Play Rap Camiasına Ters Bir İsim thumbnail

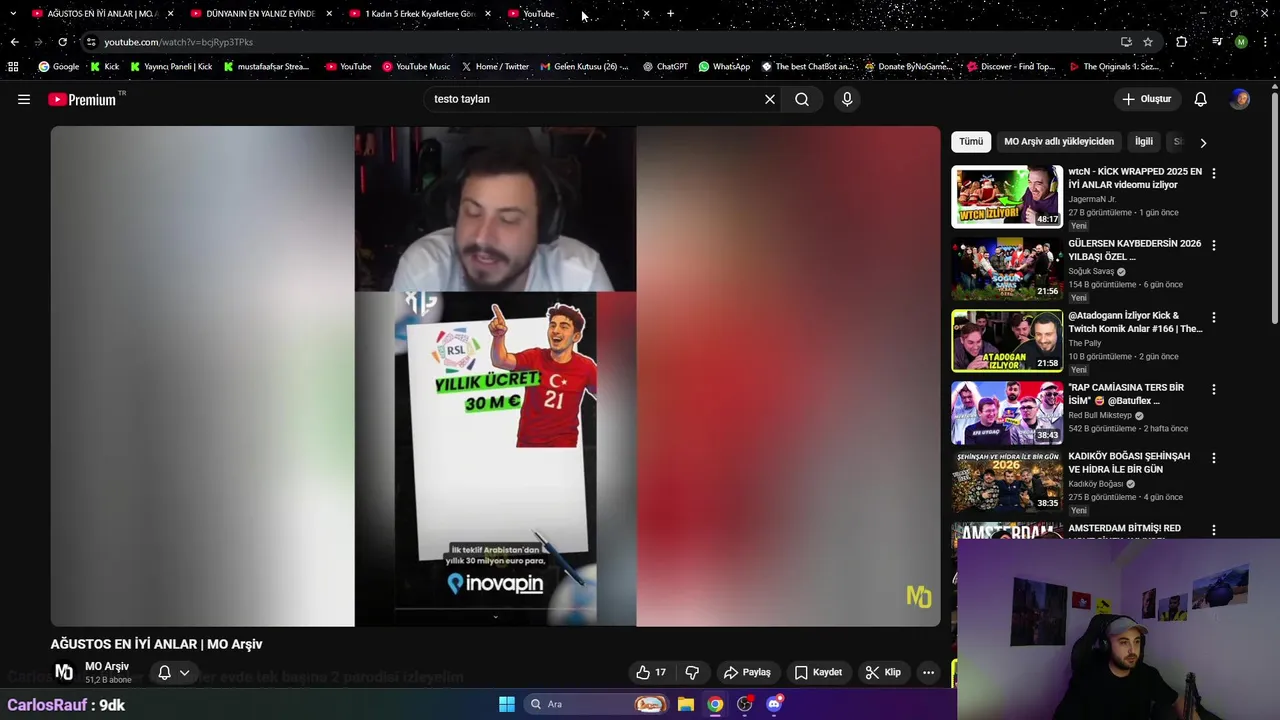pos(1007,412)
